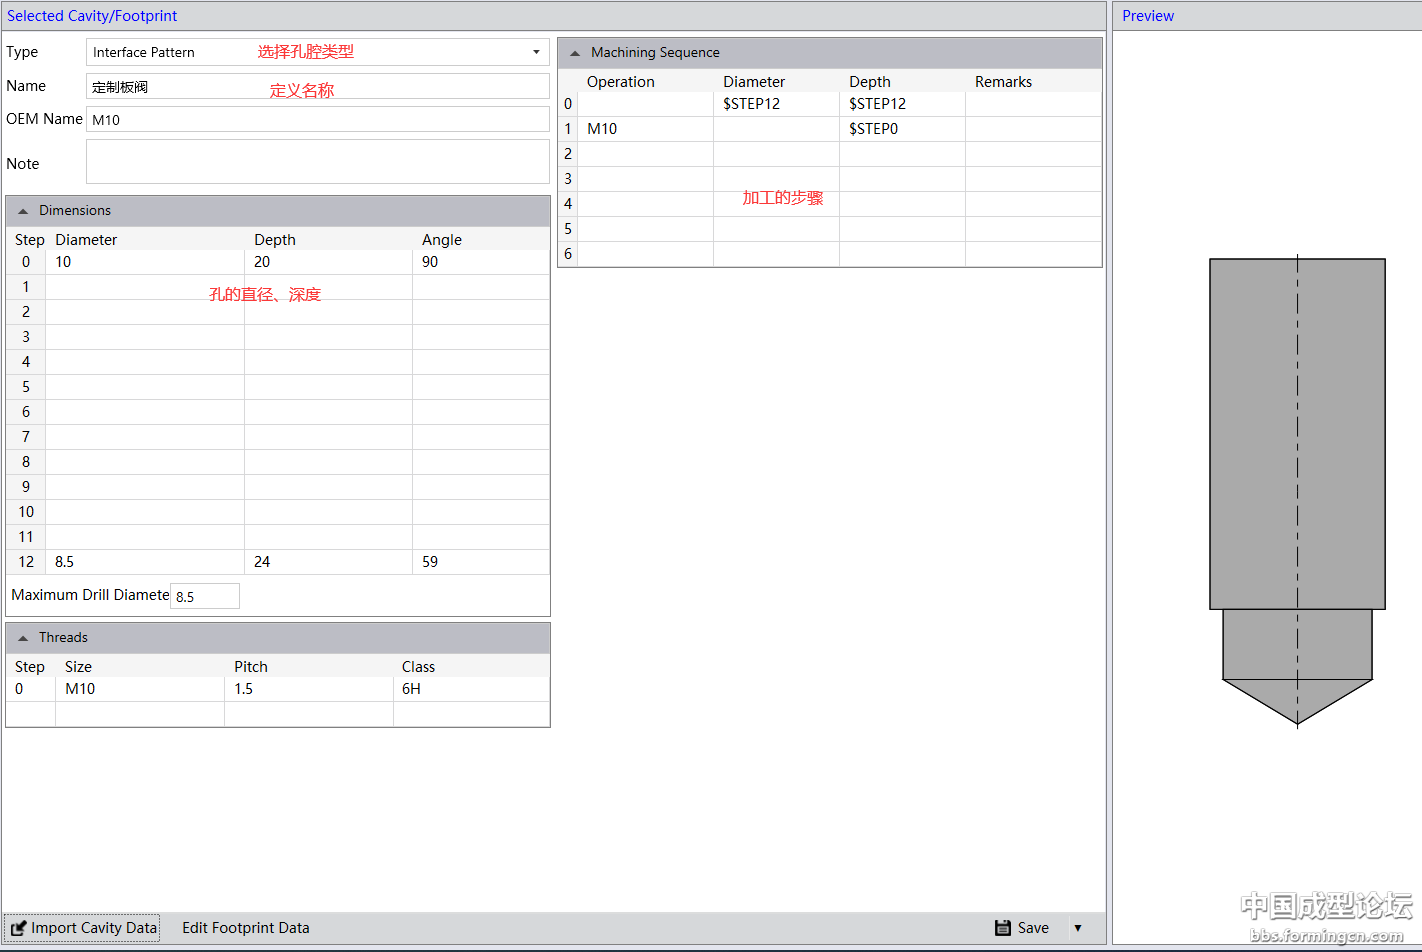Click inside the empty Note text box

tap(317, 162)
